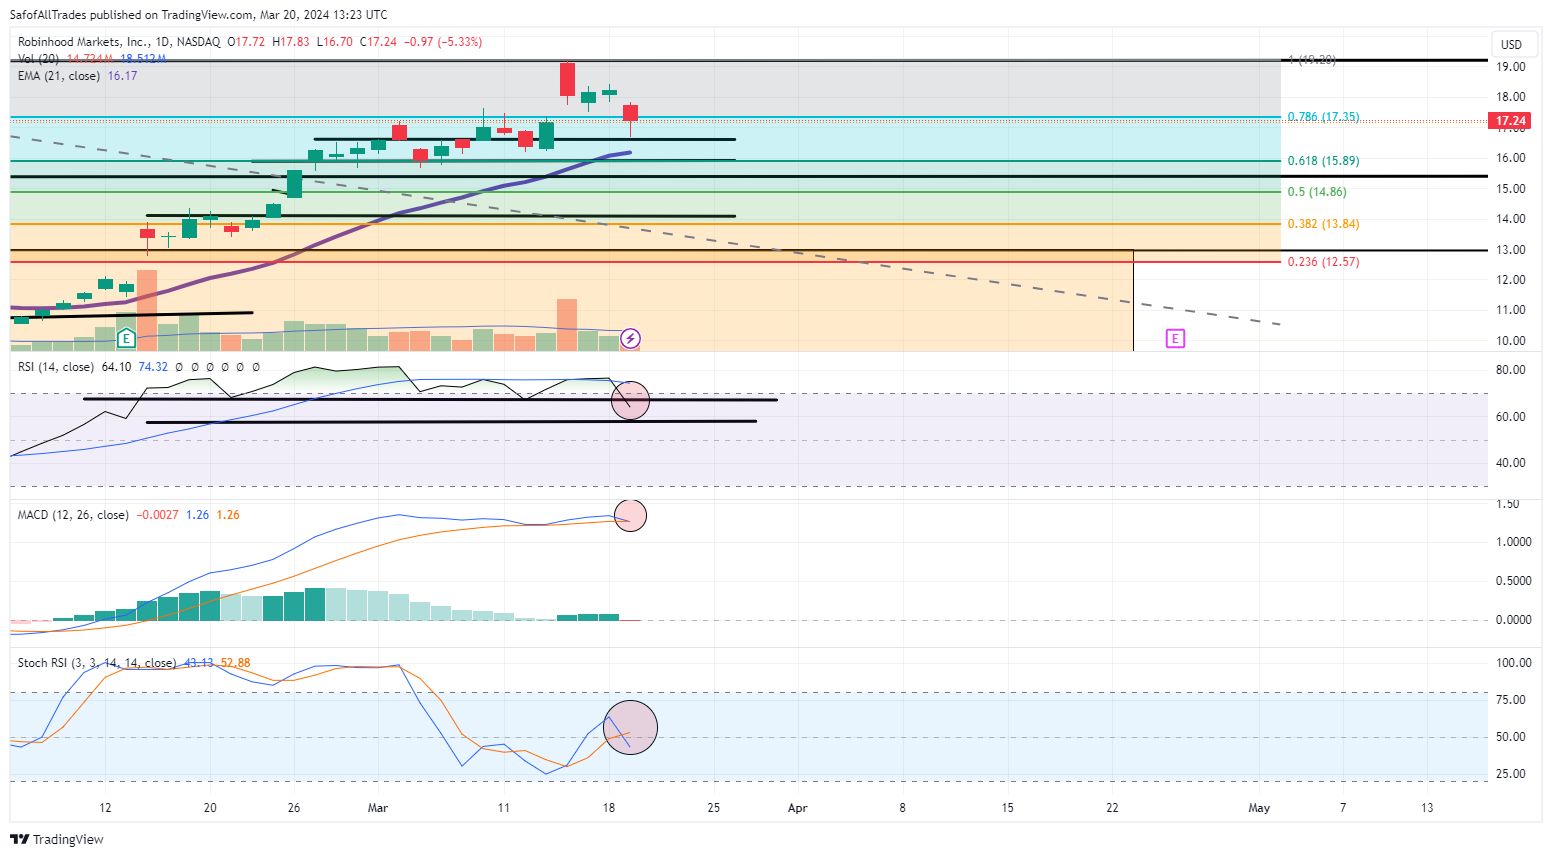Click the May label on date axis

pyautogui.click(x=1259, y=808)
